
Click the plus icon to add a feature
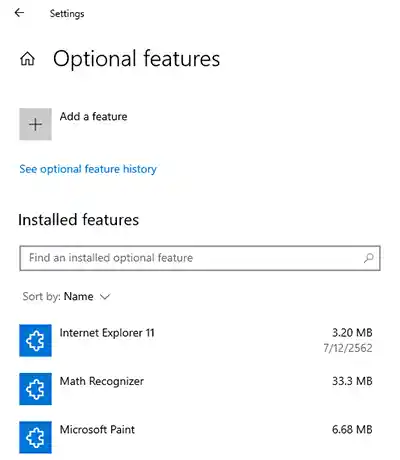pyautogui.click(x=35, y=124)
